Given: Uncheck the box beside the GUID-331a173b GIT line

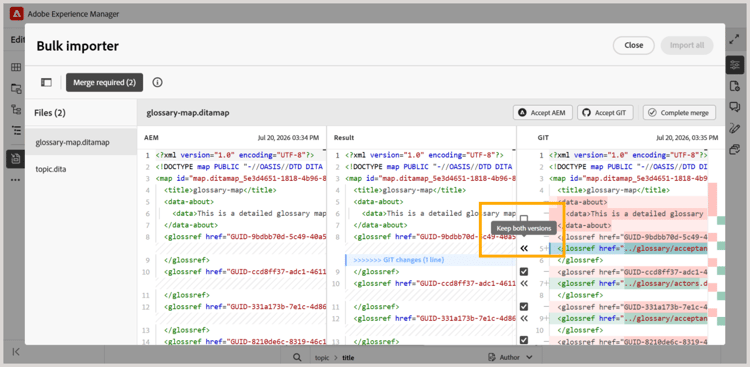Looking at the screenshot, I should tap(524, 306).
